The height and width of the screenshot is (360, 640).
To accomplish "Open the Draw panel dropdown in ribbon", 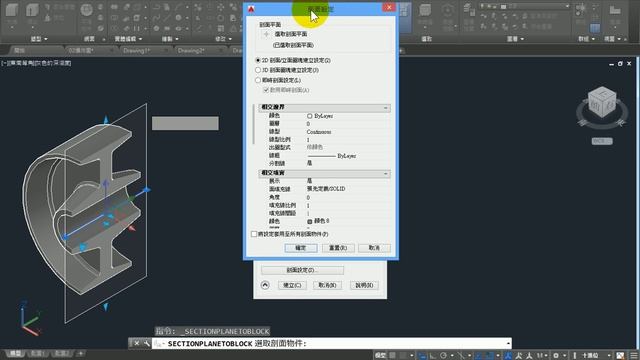I will coord(170,39).
